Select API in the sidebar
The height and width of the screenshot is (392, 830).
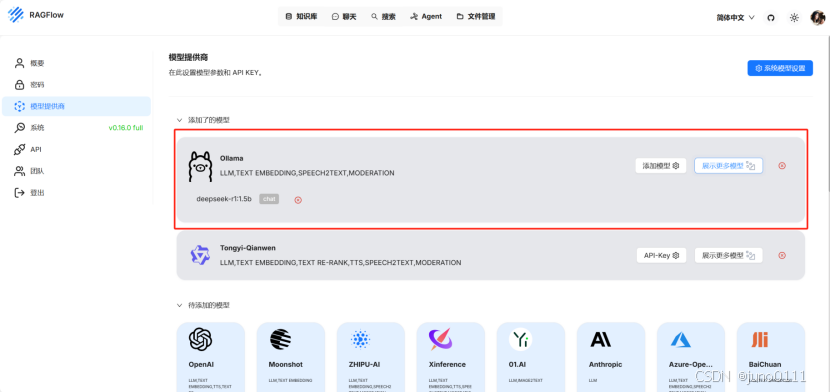(76, 150)
